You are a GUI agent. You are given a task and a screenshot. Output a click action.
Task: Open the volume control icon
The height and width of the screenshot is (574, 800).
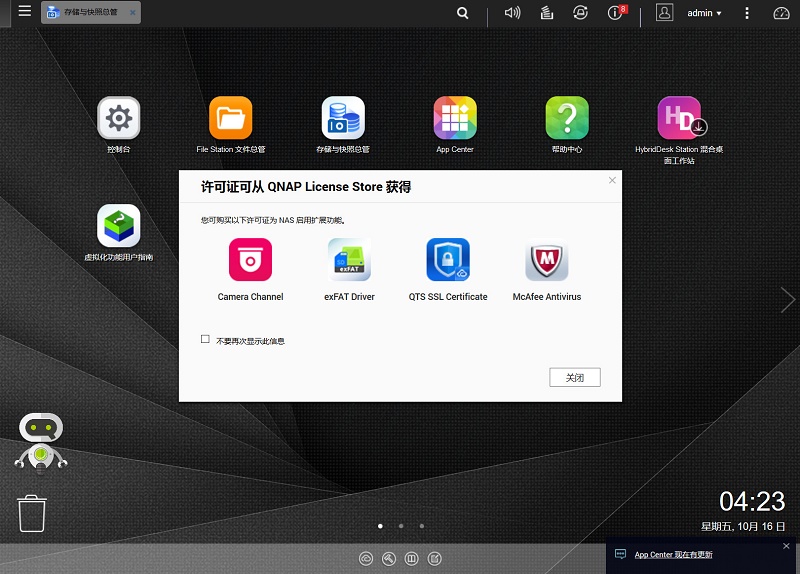(x=513, y=13)
